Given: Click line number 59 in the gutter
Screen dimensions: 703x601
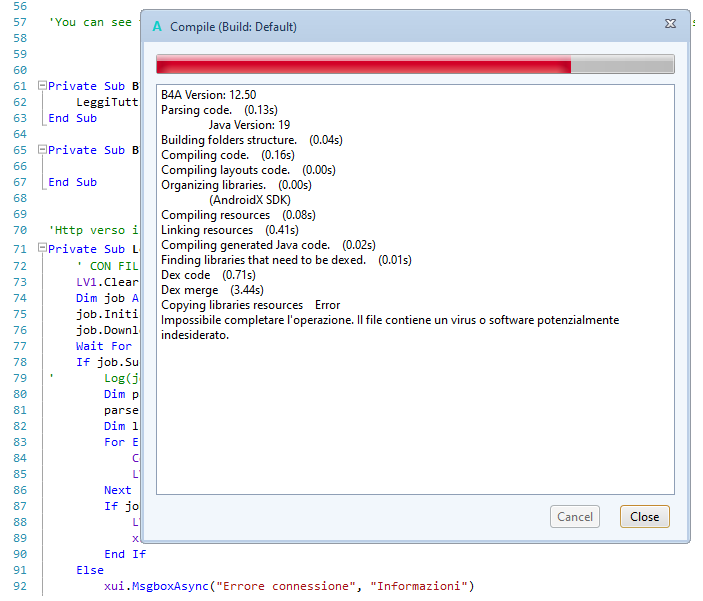Looking at the screenshot, I should [x=20, y=54].
